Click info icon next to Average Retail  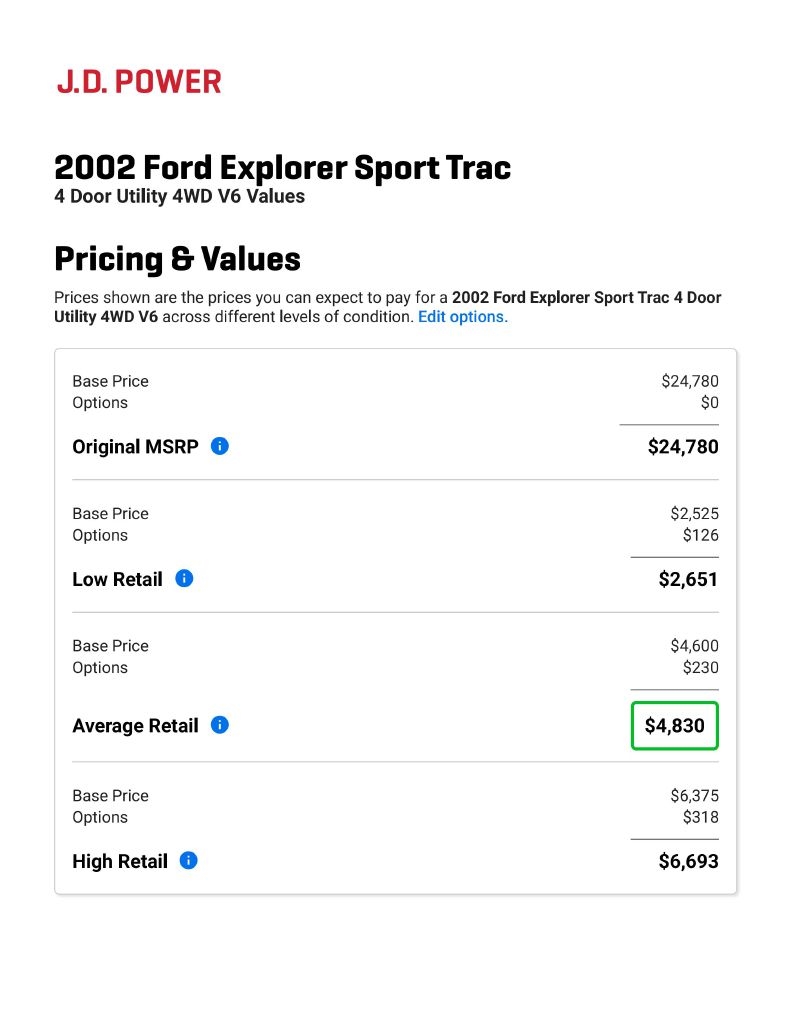[x=220, y=725]
